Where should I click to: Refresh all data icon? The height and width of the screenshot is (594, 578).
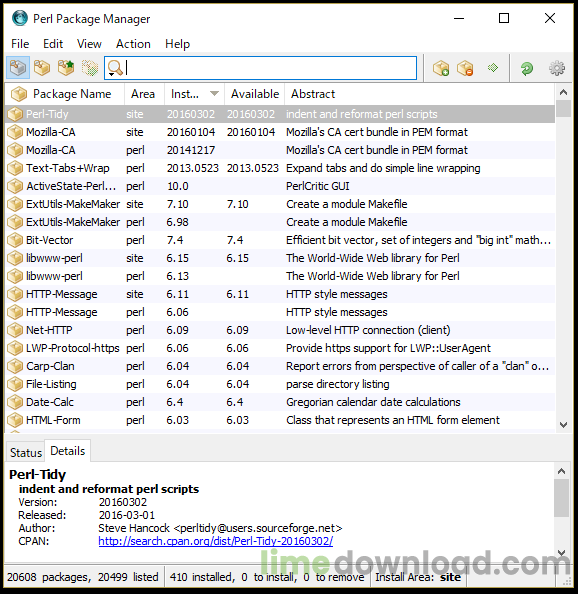point(527,69)
